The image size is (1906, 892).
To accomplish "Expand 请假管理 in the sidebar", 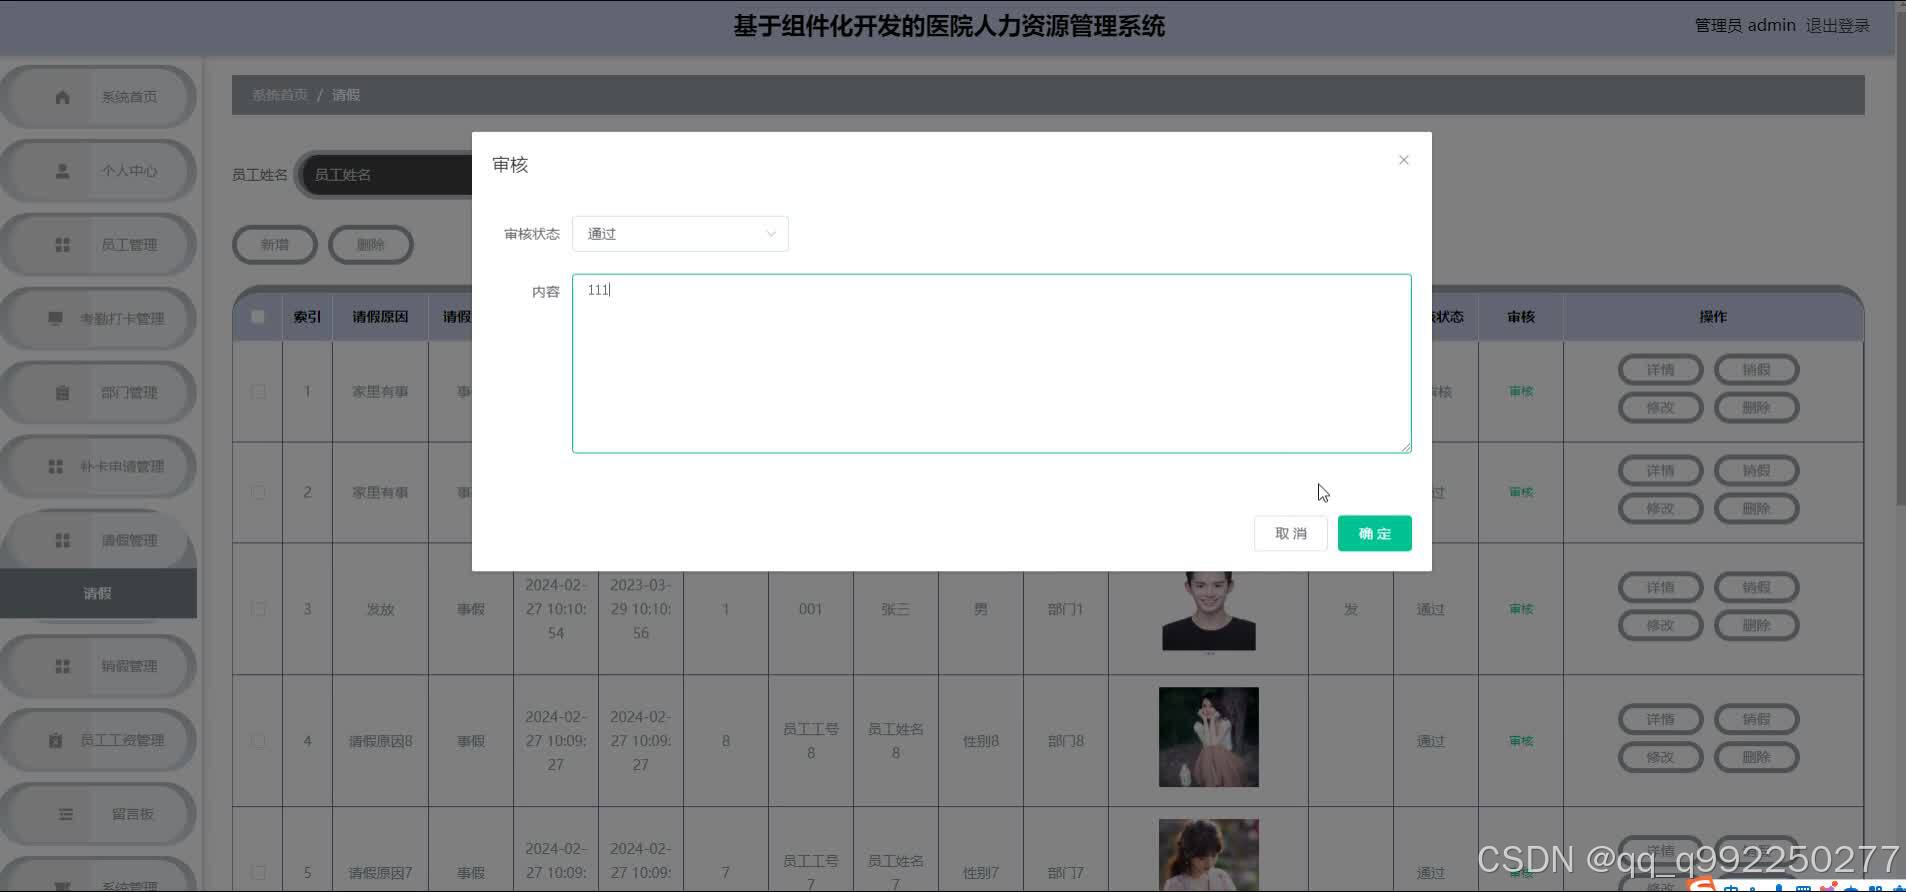I will click(98, 541).
